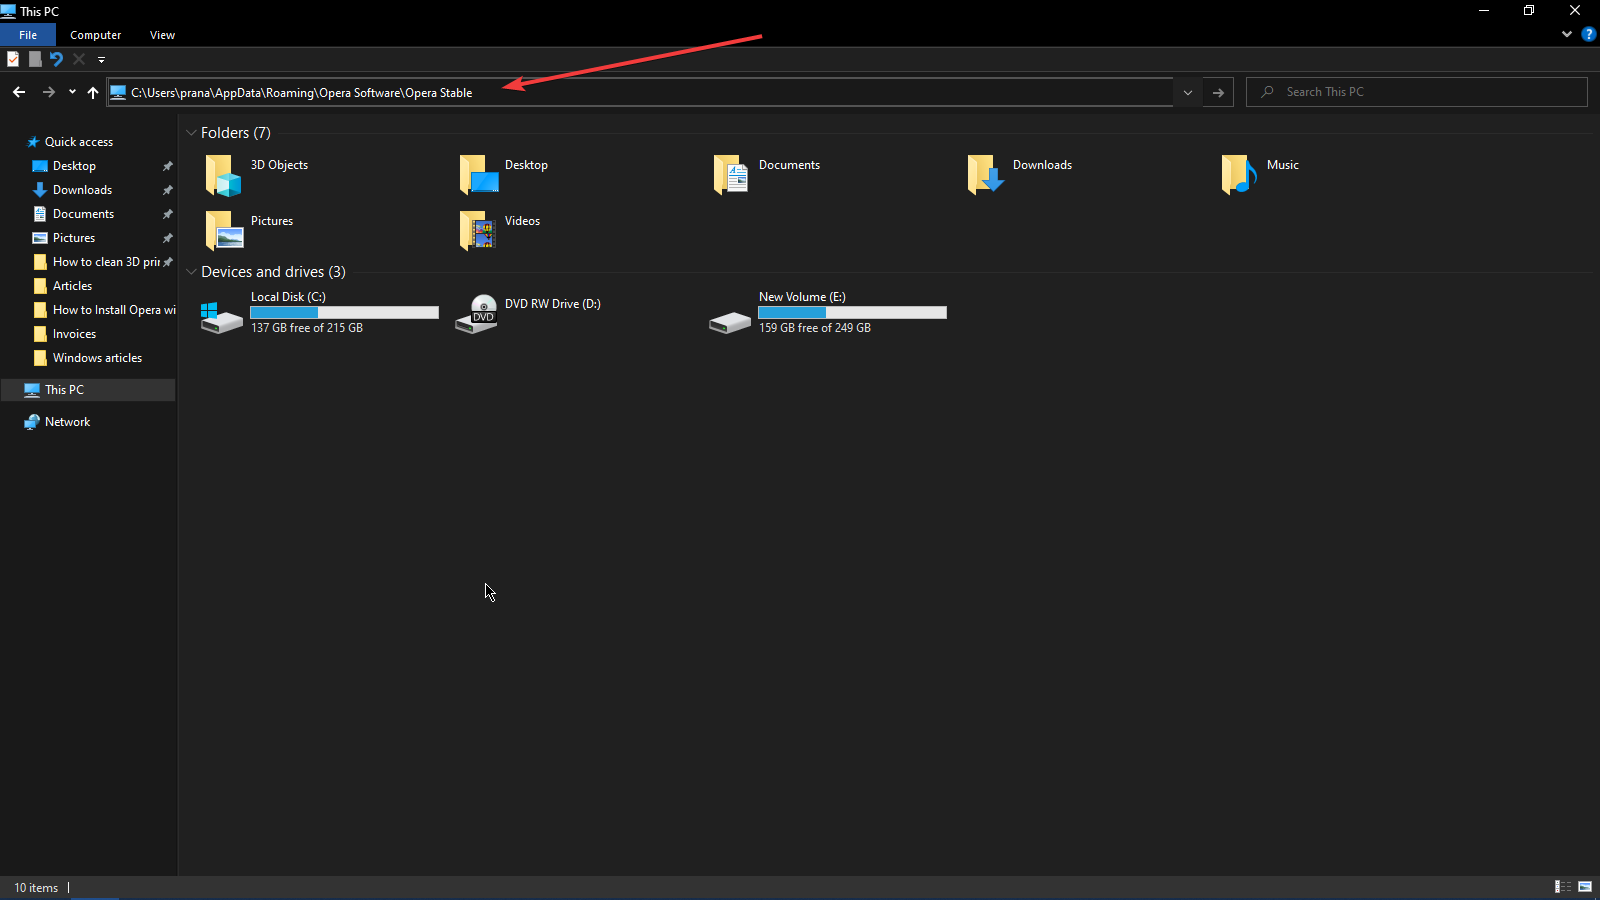Open the Windows articles sidebar folder
Screen dimensions: 1600x900
tap(97, 358)
